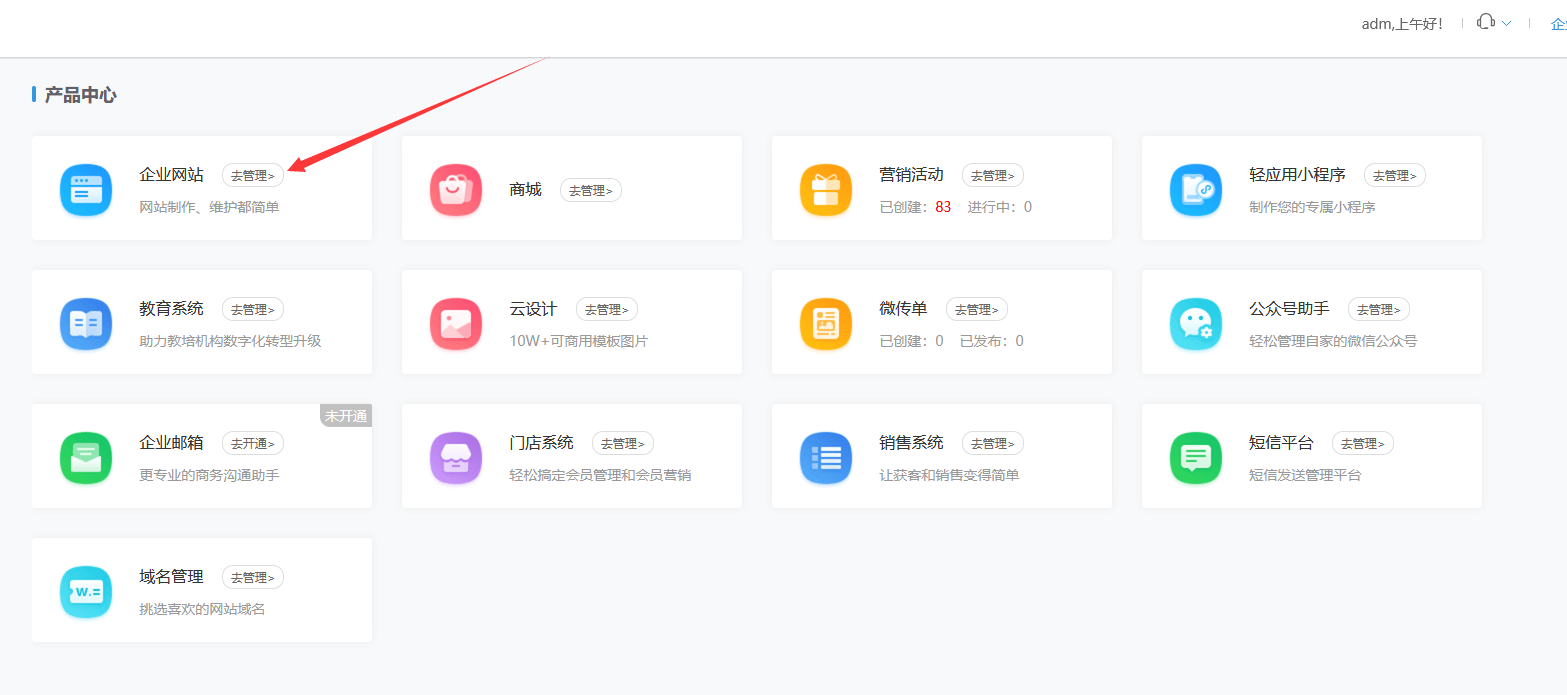The width and height of the screenshot is (1567, 695).
Task: Click the 云设计 title text
Action: 533,309
